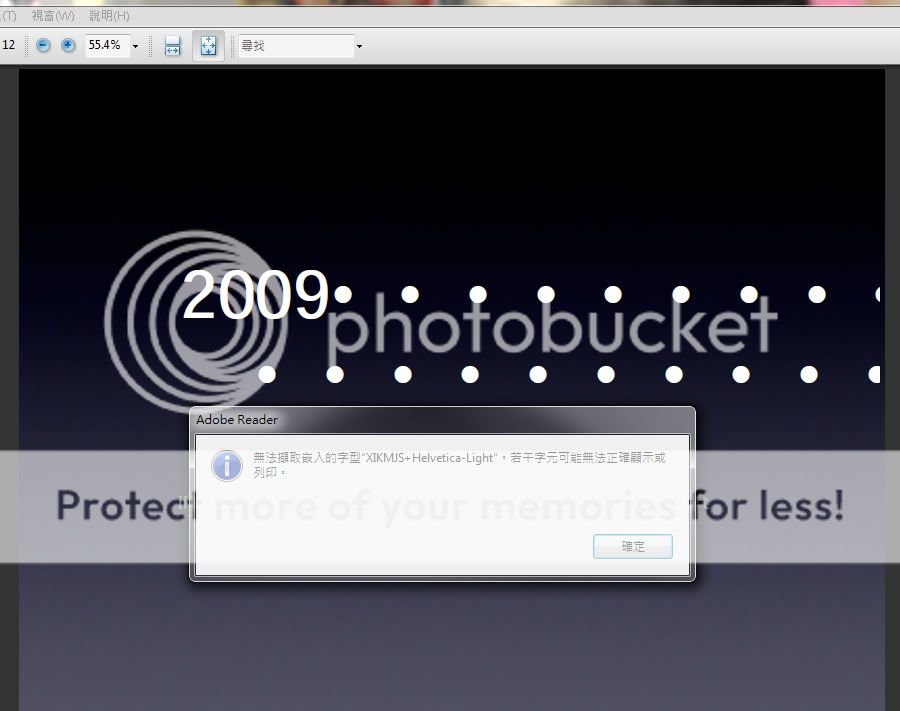Toggle the fit full page icon

click(x=208, y=46)
